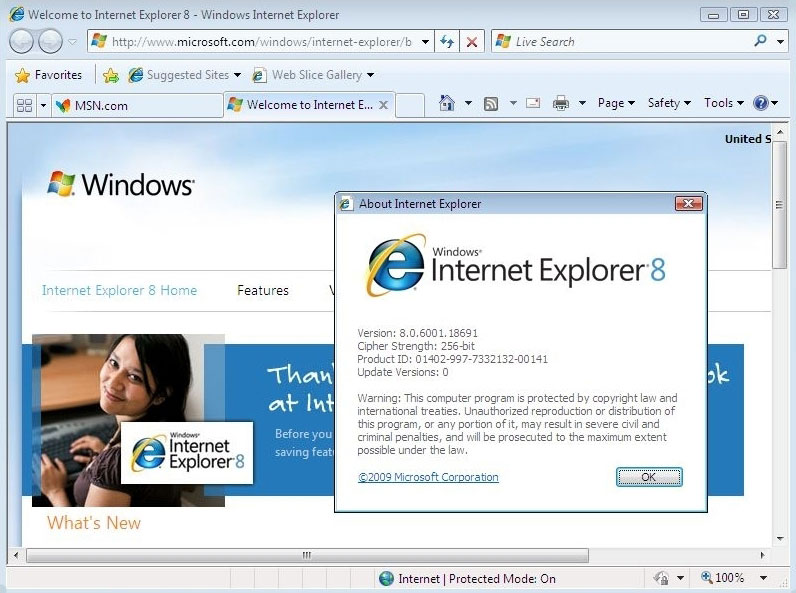Click the large Internet Explorer 8 dialog logo
This screenshot has height=593, width=796.
coord(515,265)
